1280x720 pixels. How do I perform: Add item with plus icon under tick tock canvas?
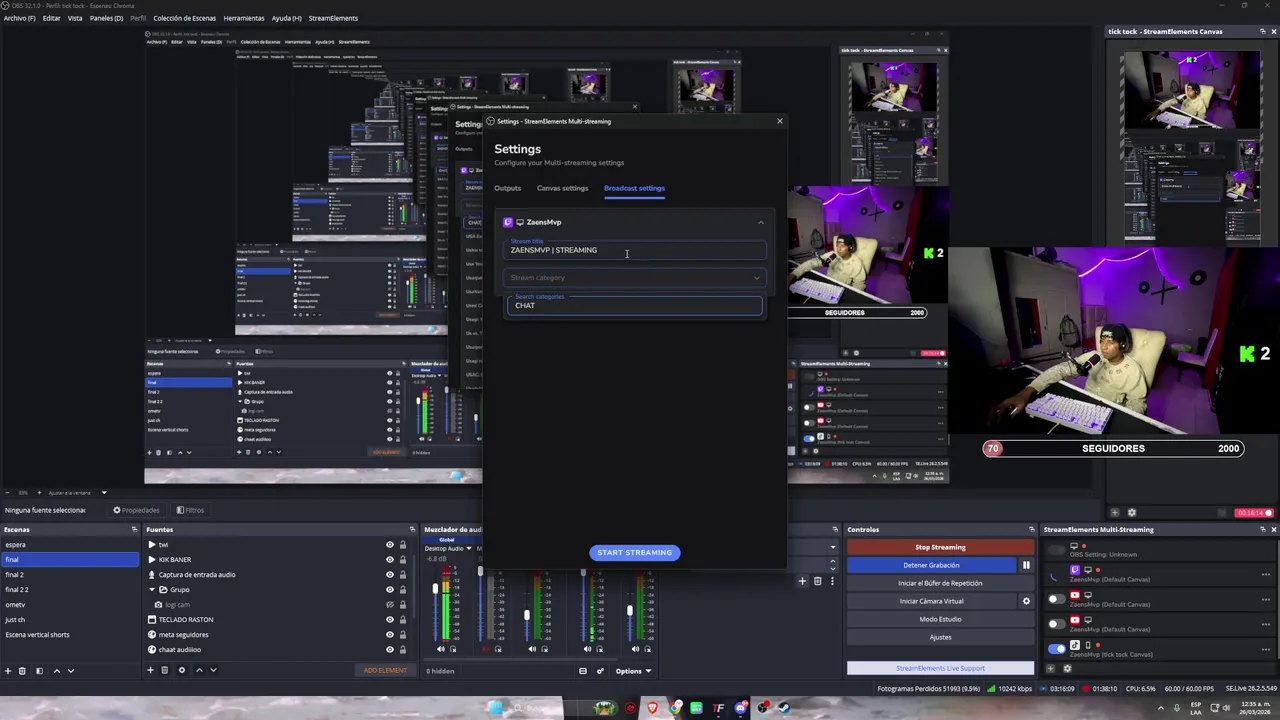pos(1115,513)
